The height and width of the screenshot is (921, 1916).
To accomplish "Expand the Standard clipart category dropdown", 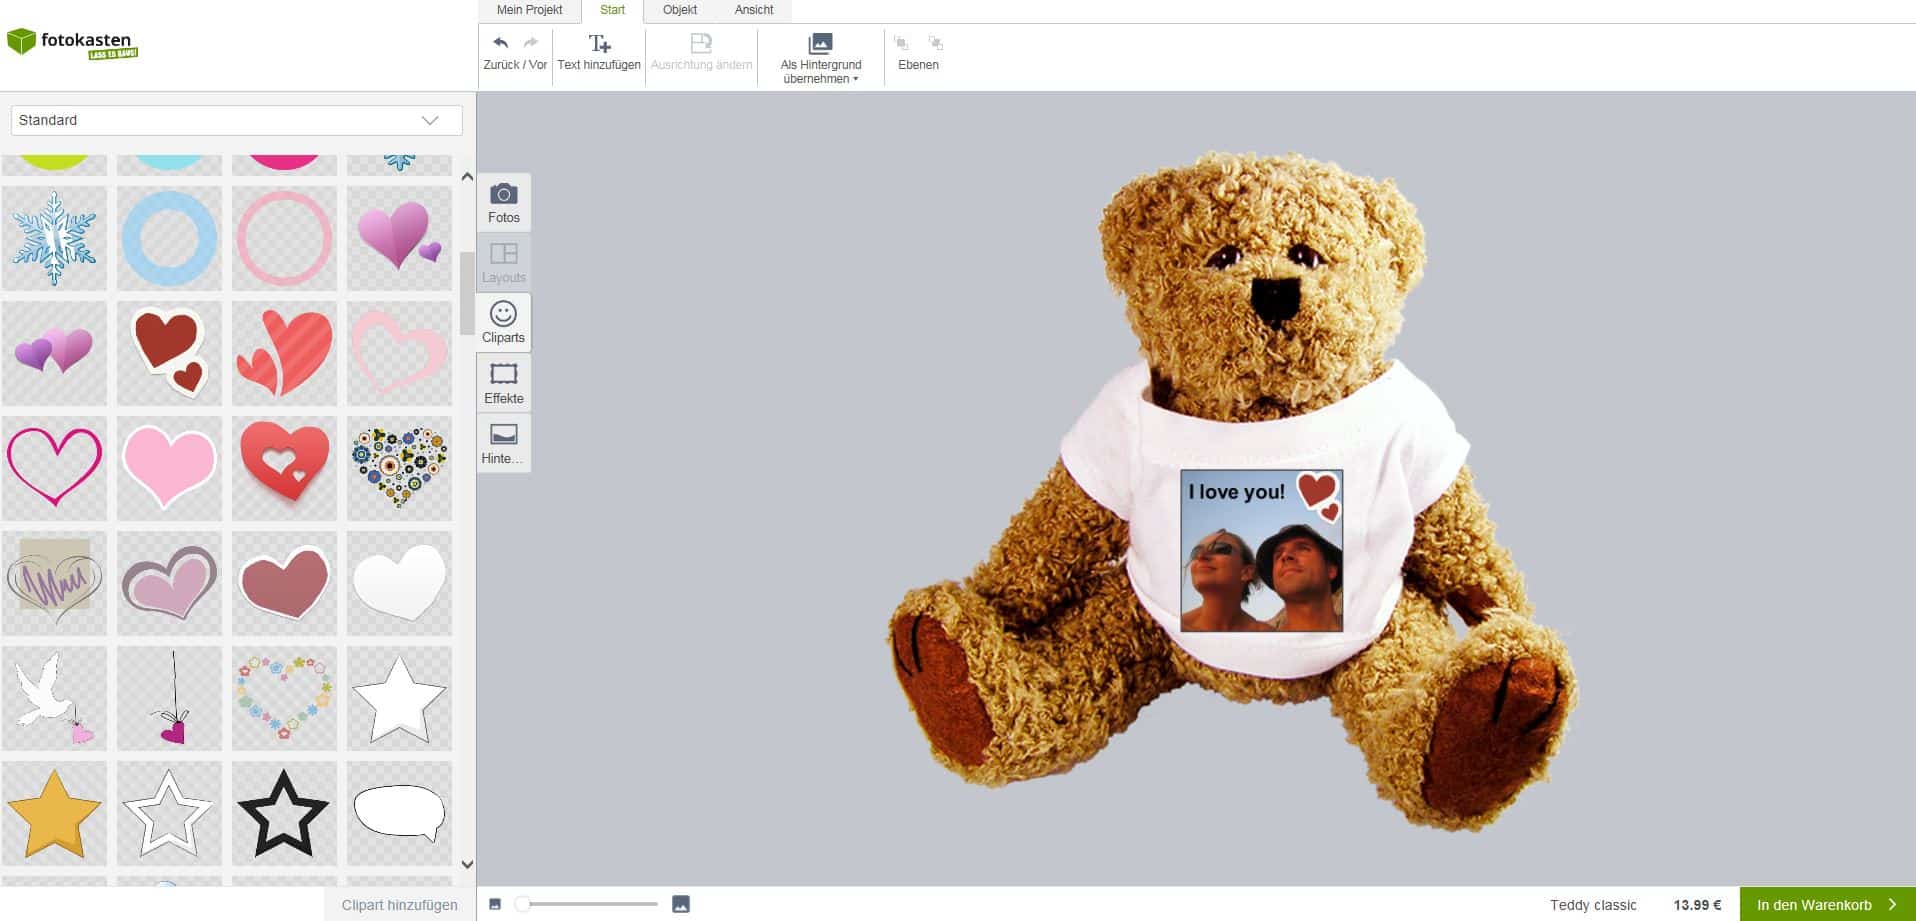I will point(237,120).
